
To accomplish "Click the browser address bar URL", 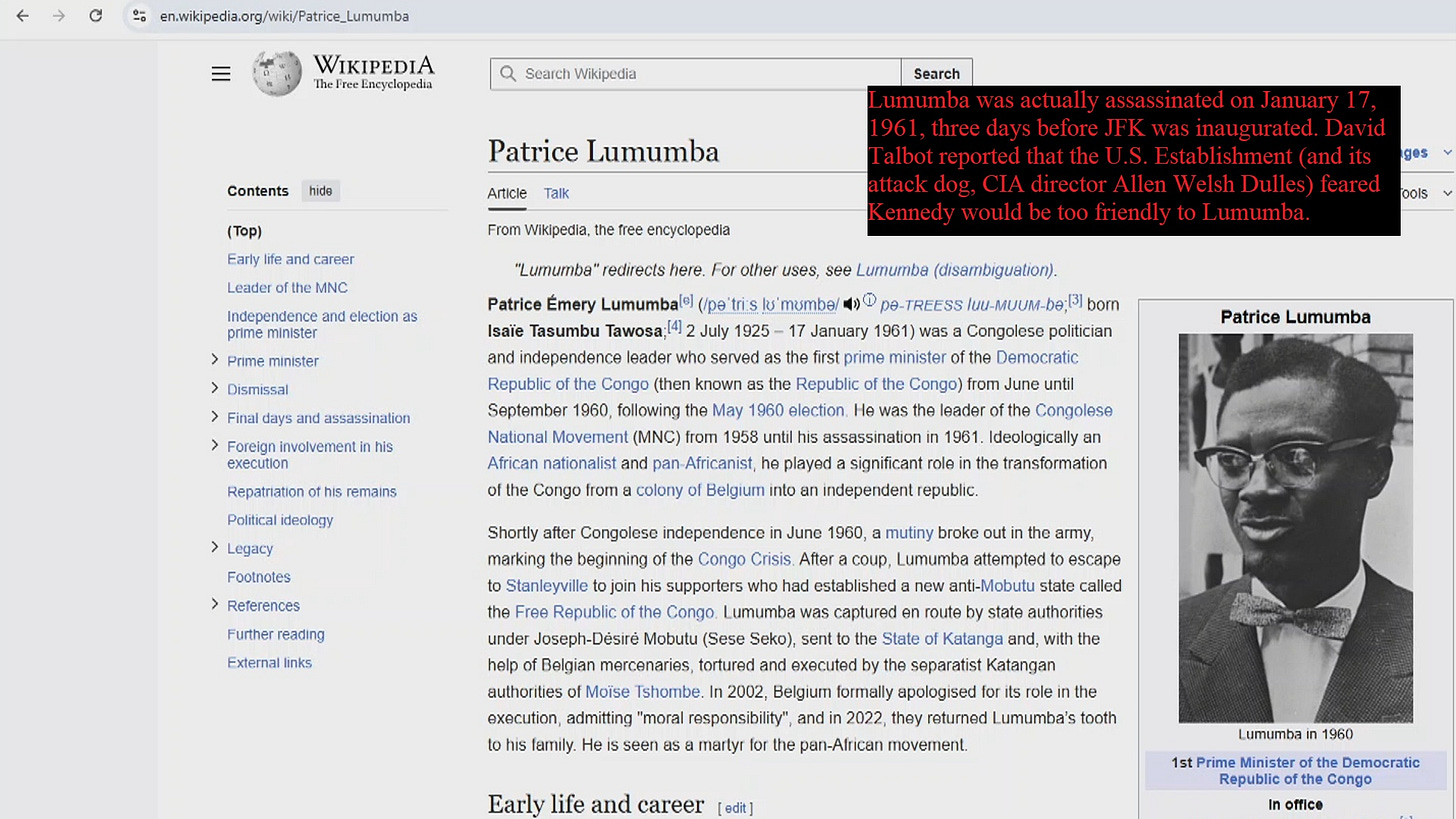I will click(x=284, y=16).
